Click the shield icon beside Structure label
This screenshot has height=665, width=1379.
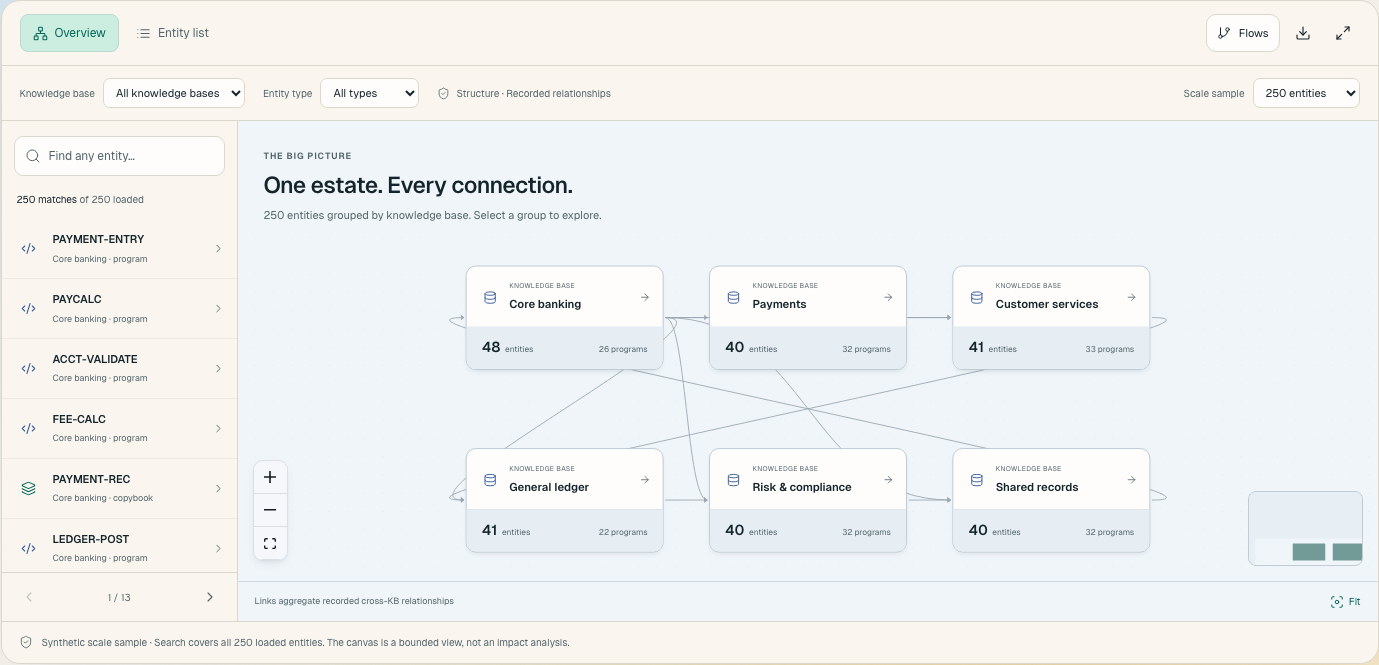click(443, 93)
